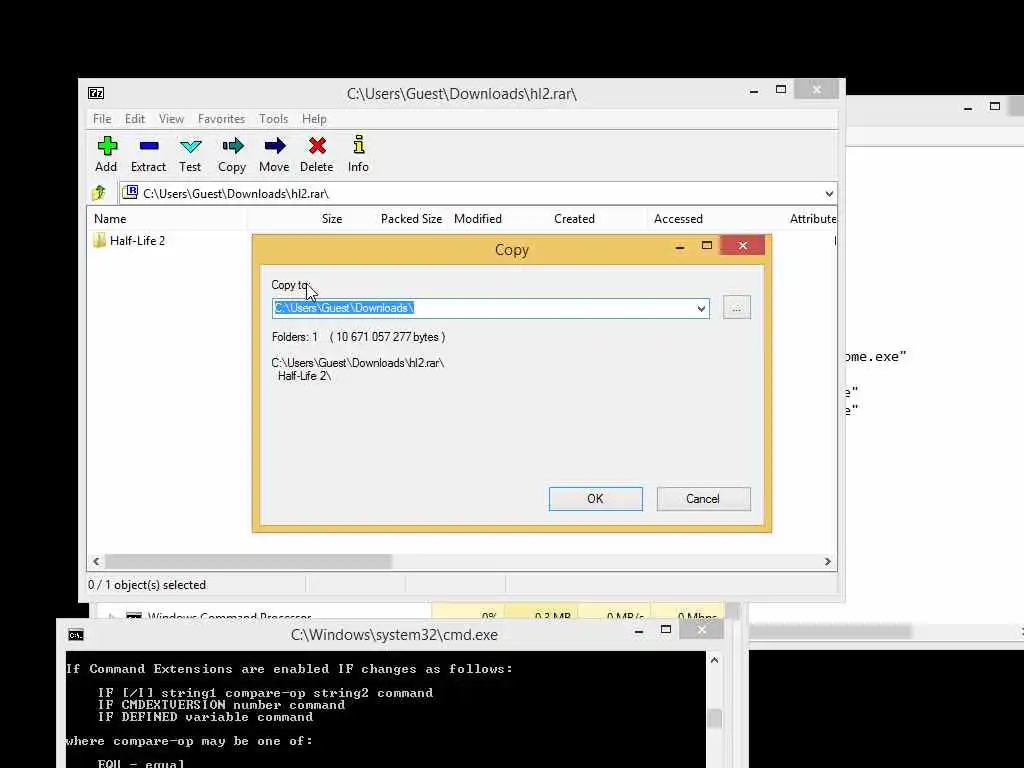The image size is (1024, 768).
Task: Go up one folder level icon
Action: pyautogui.click(x=99, y=193)
